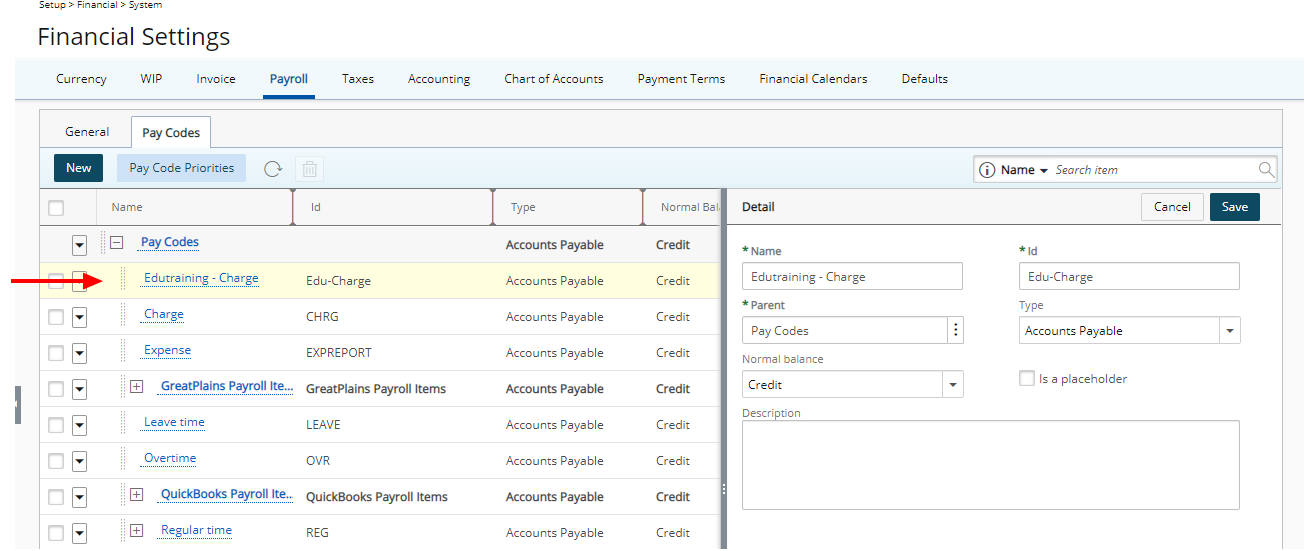Collapse the Pay Codes tree root
This screenshot has height=551, width=1305.
point(117,242)
